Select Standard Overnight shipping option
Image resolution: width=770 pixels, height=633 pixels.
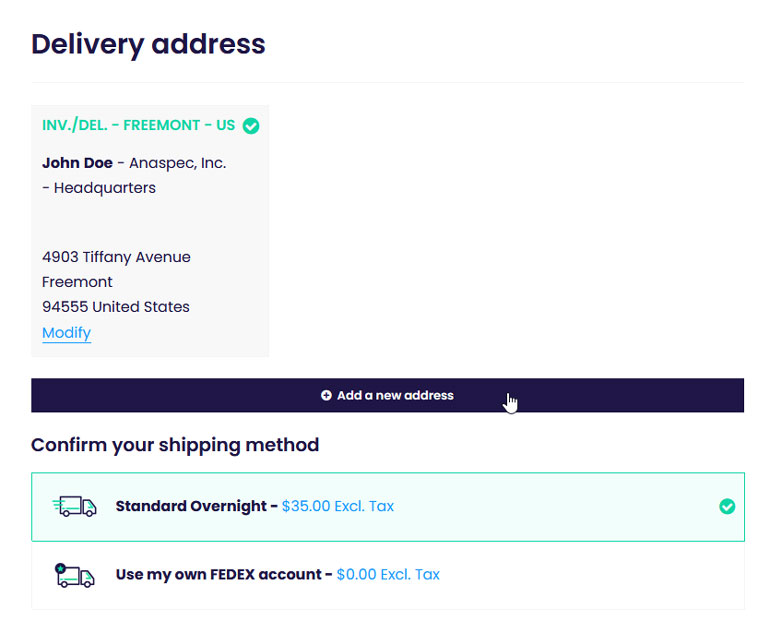pos(388,507)
